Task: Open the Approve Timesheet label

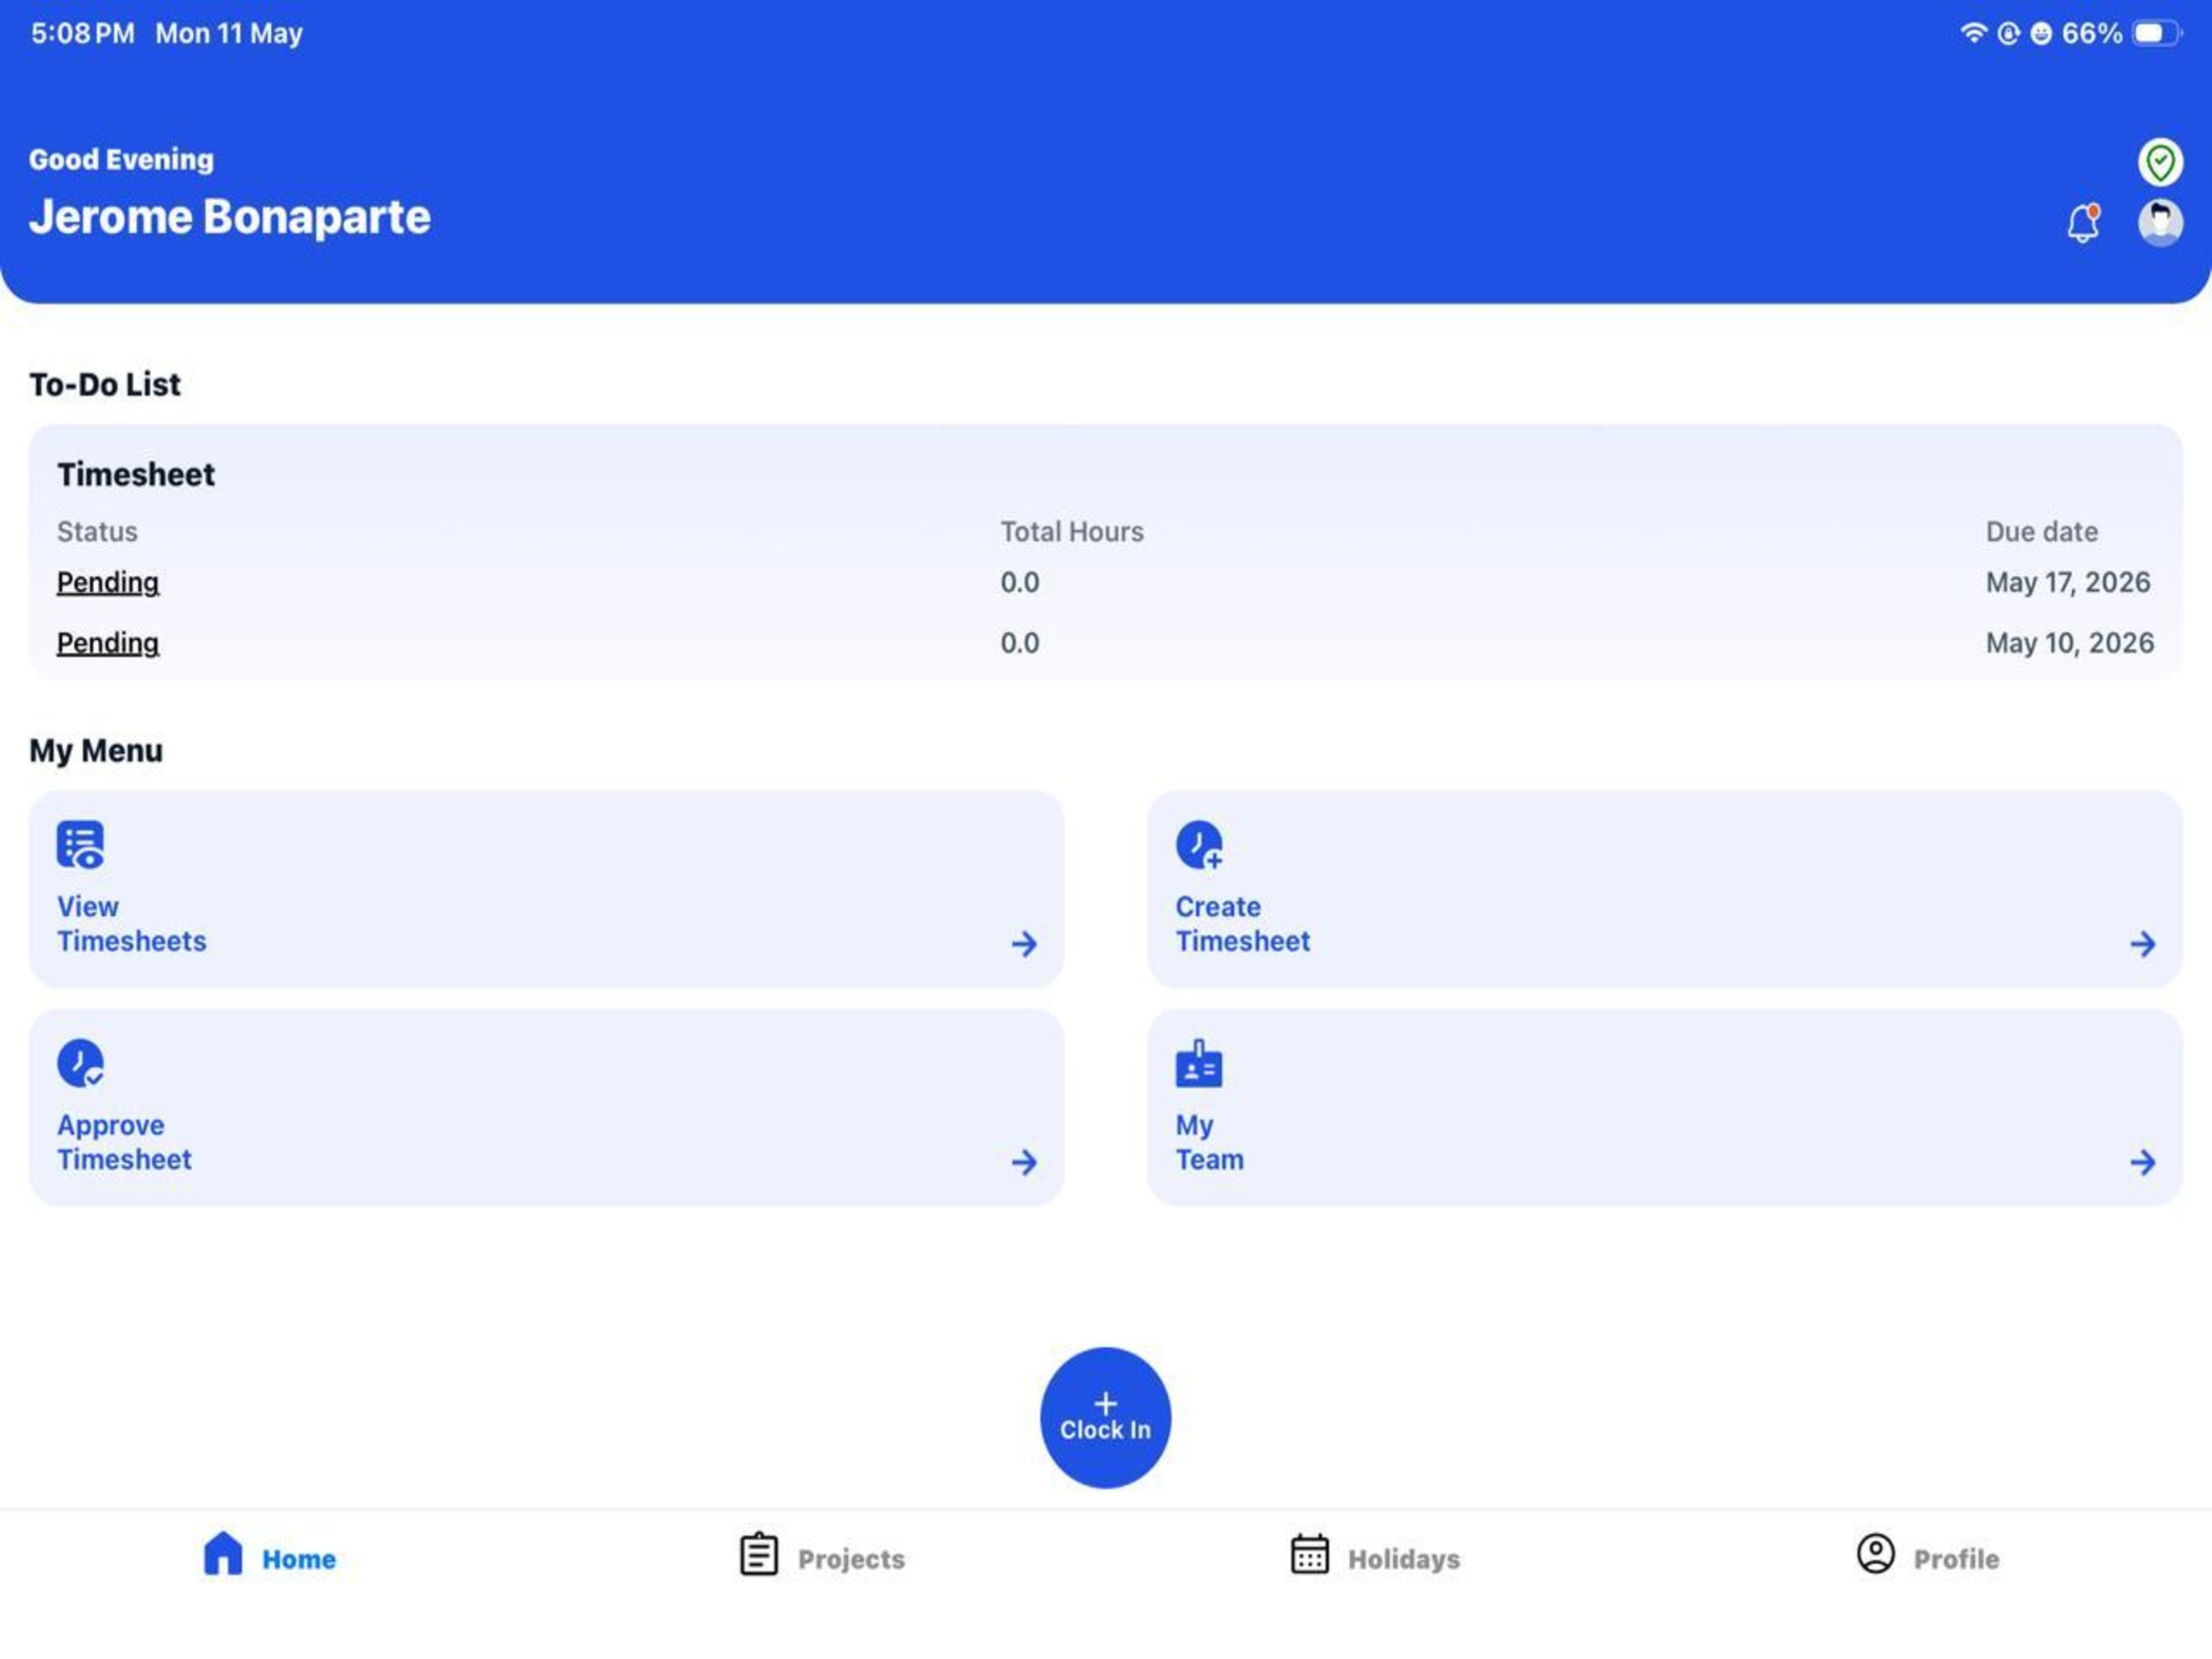Action: 124,1142
